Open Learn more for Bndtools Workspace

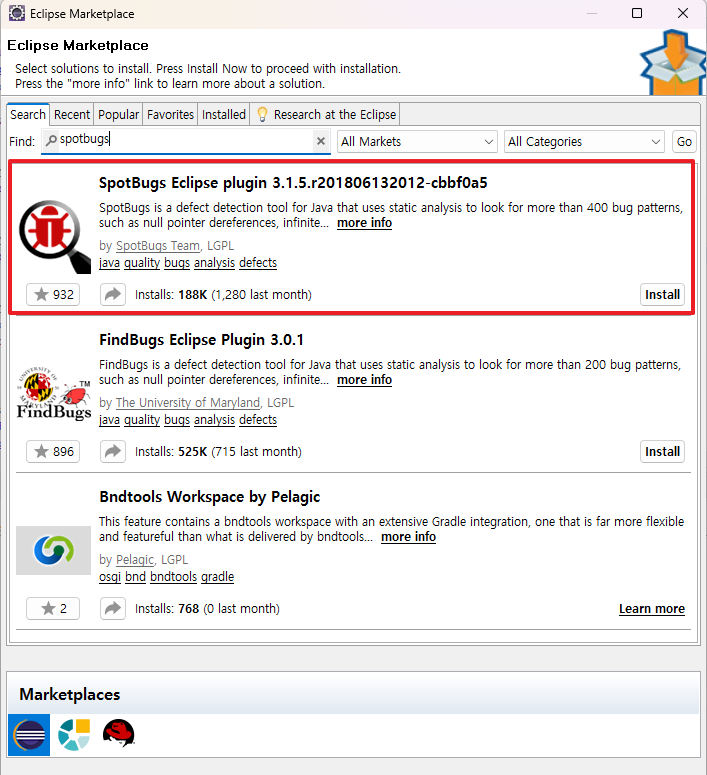click(x=652, y=609)
